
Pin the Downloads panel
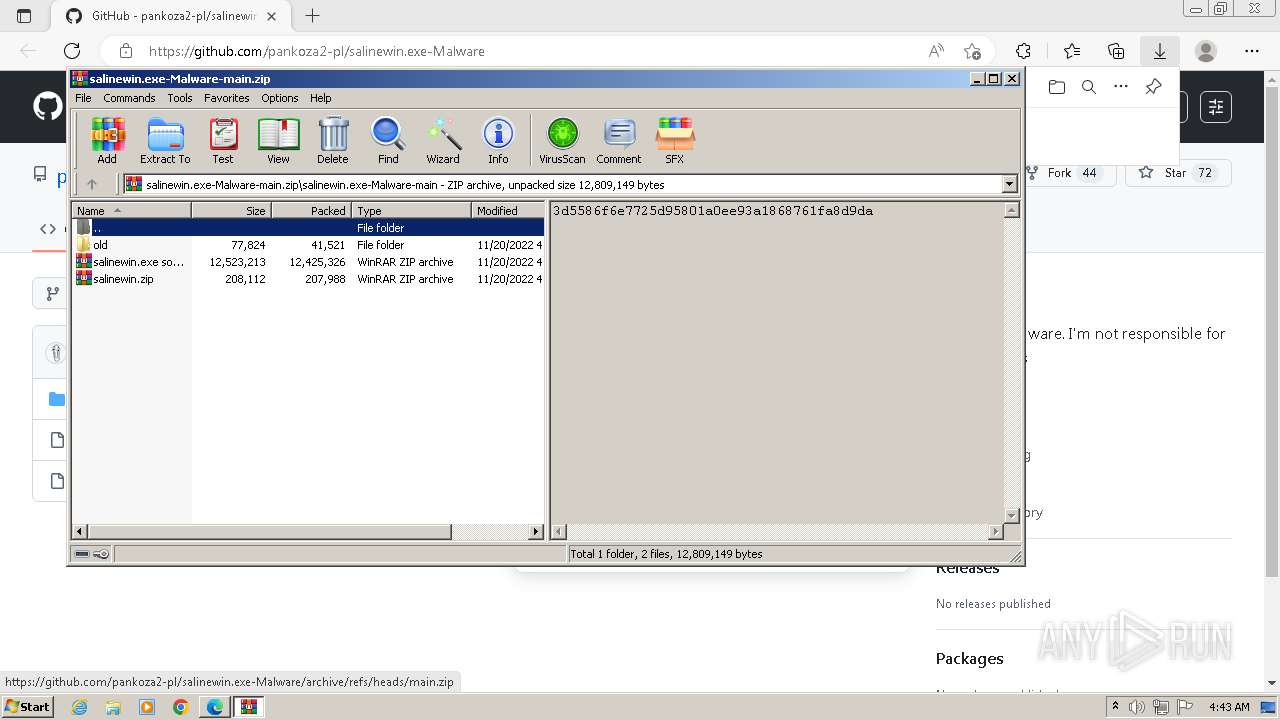pyautogui.click(x=1153, y=87)
